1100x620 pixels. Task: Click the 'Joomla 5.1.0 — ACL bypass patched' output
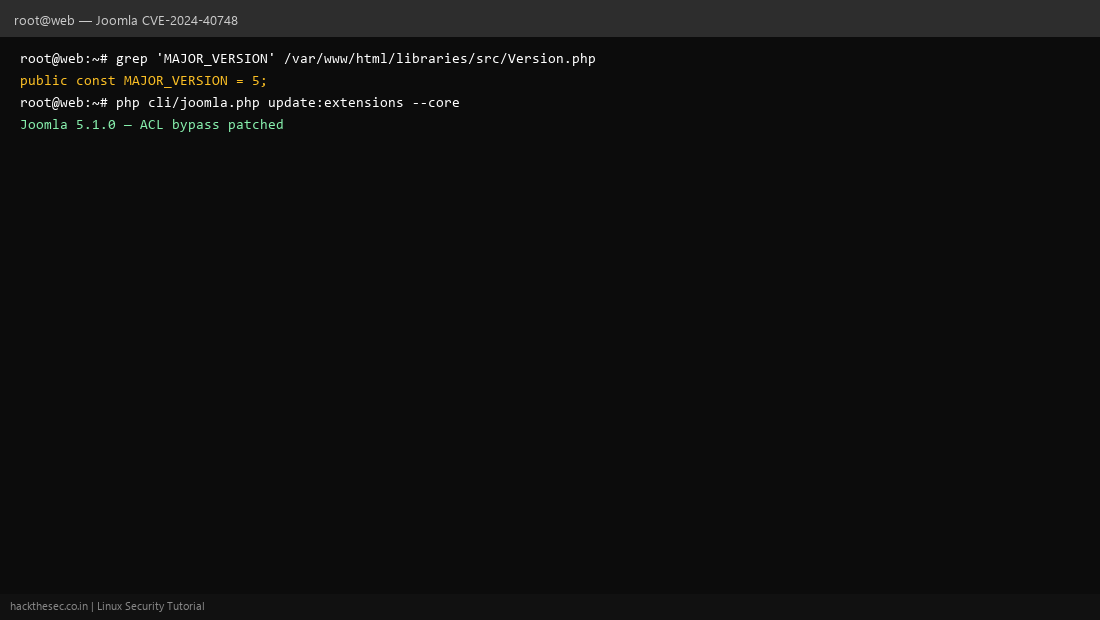point(152,124)
